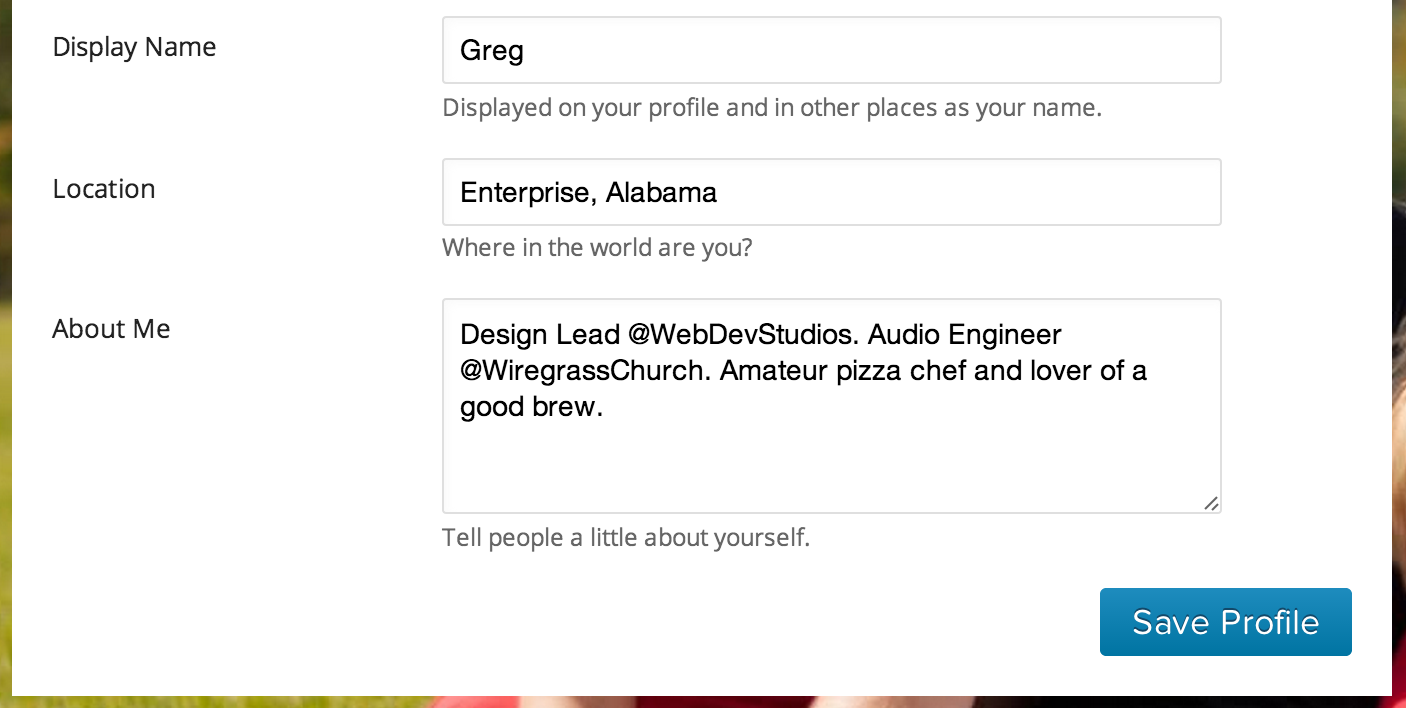
Task: Click on "@WiregrassChurch" in the bio text
Action: [x=585, y=371]
